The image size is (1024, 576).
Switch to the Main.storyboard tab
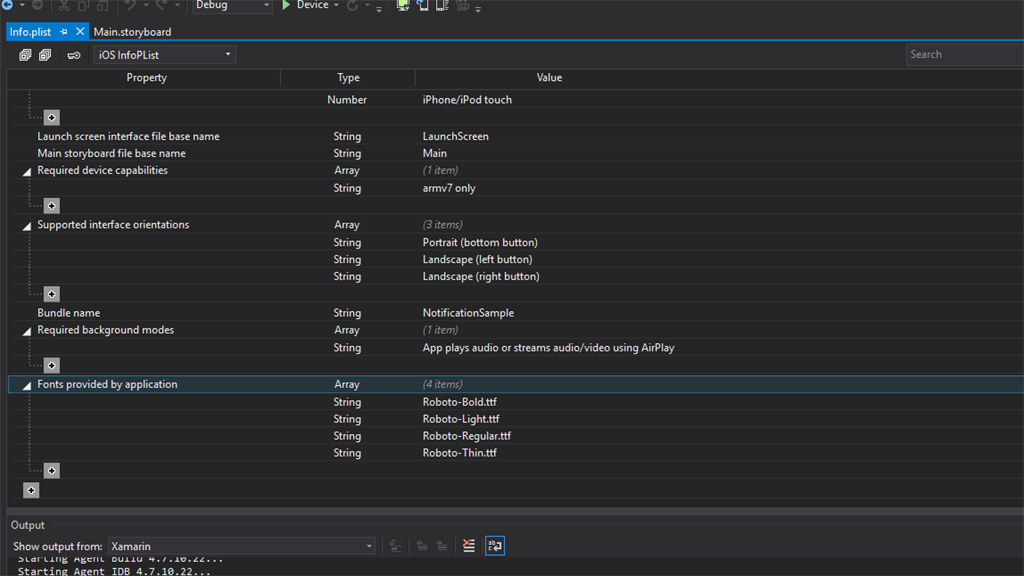pos(132,32)
